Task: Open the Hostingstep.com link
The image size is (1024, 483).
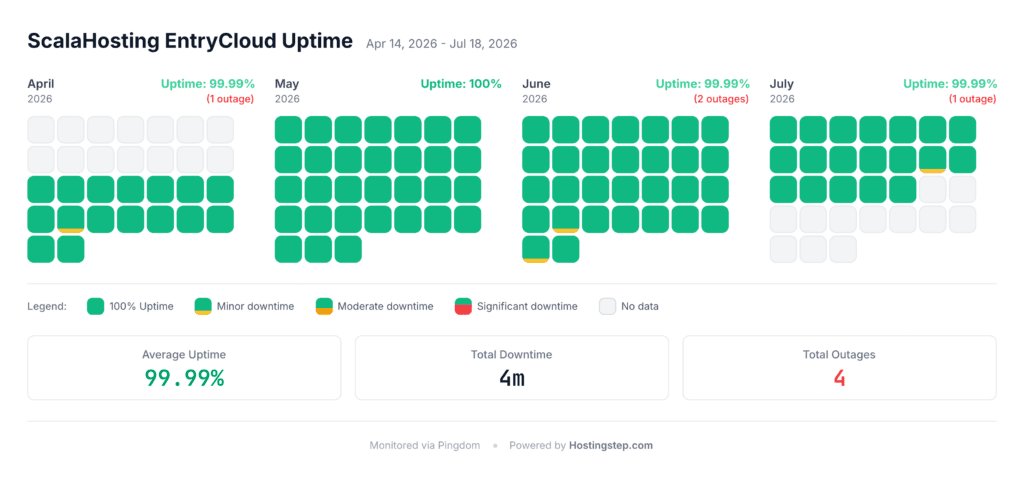Action: coord(611,446)
